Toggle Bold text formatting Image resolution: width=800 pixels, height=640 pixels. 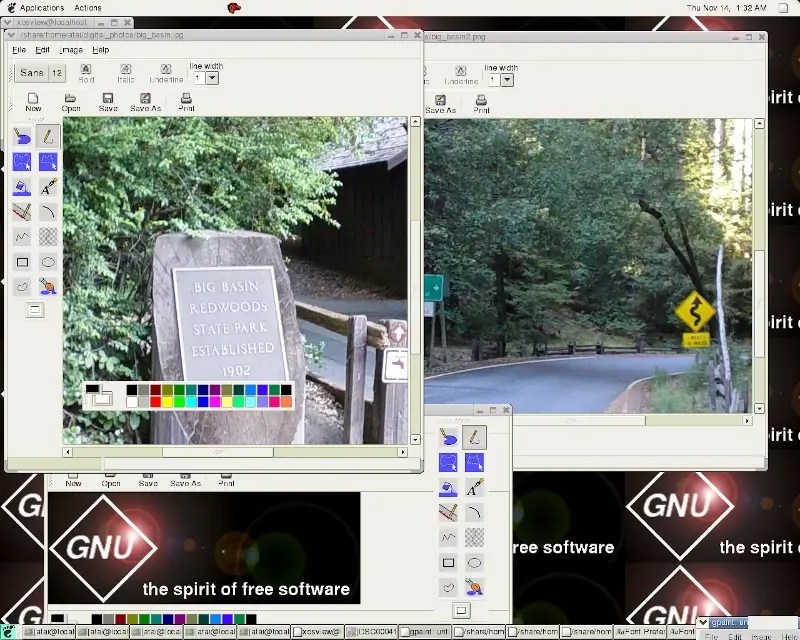[85, 72]
